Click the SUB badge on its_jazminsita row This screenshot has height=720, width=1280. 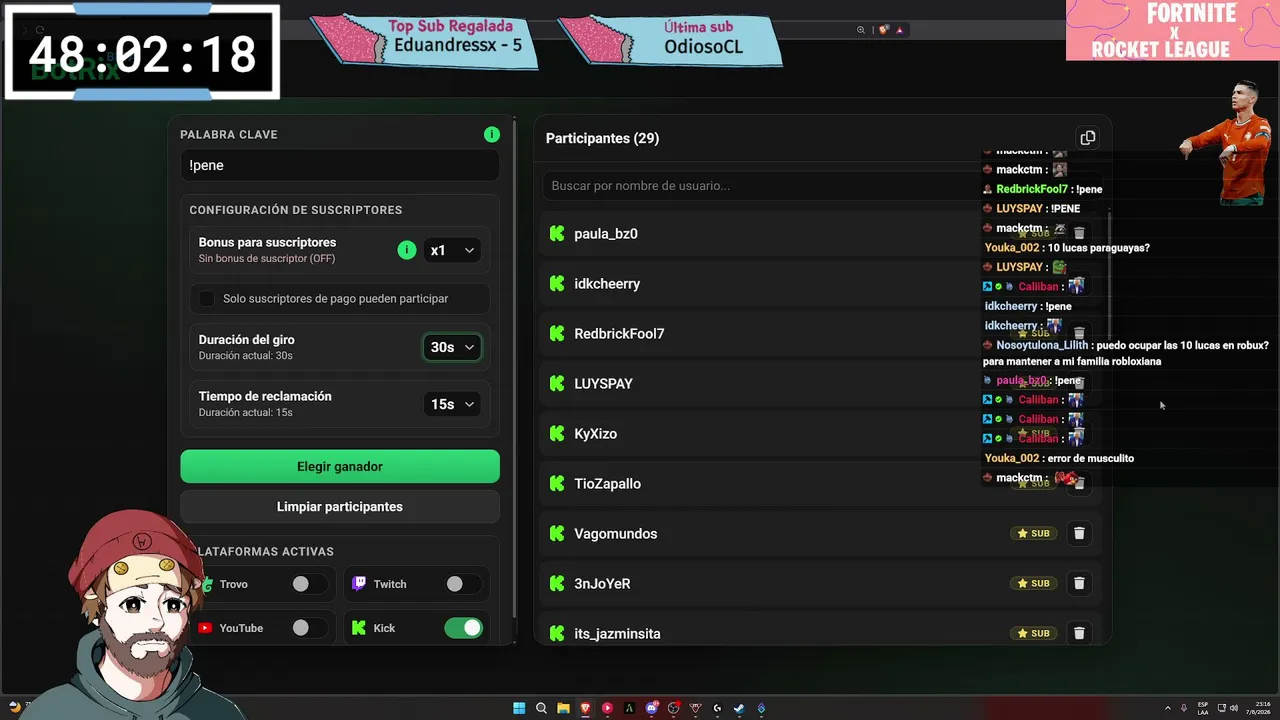(1033, 633)
